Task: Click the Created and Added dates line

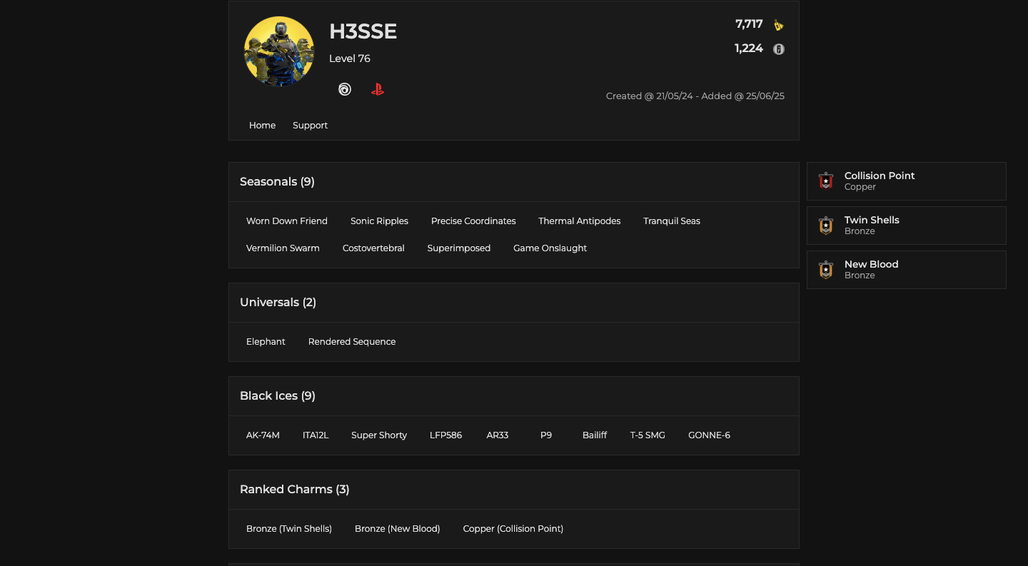Action: 695,96
